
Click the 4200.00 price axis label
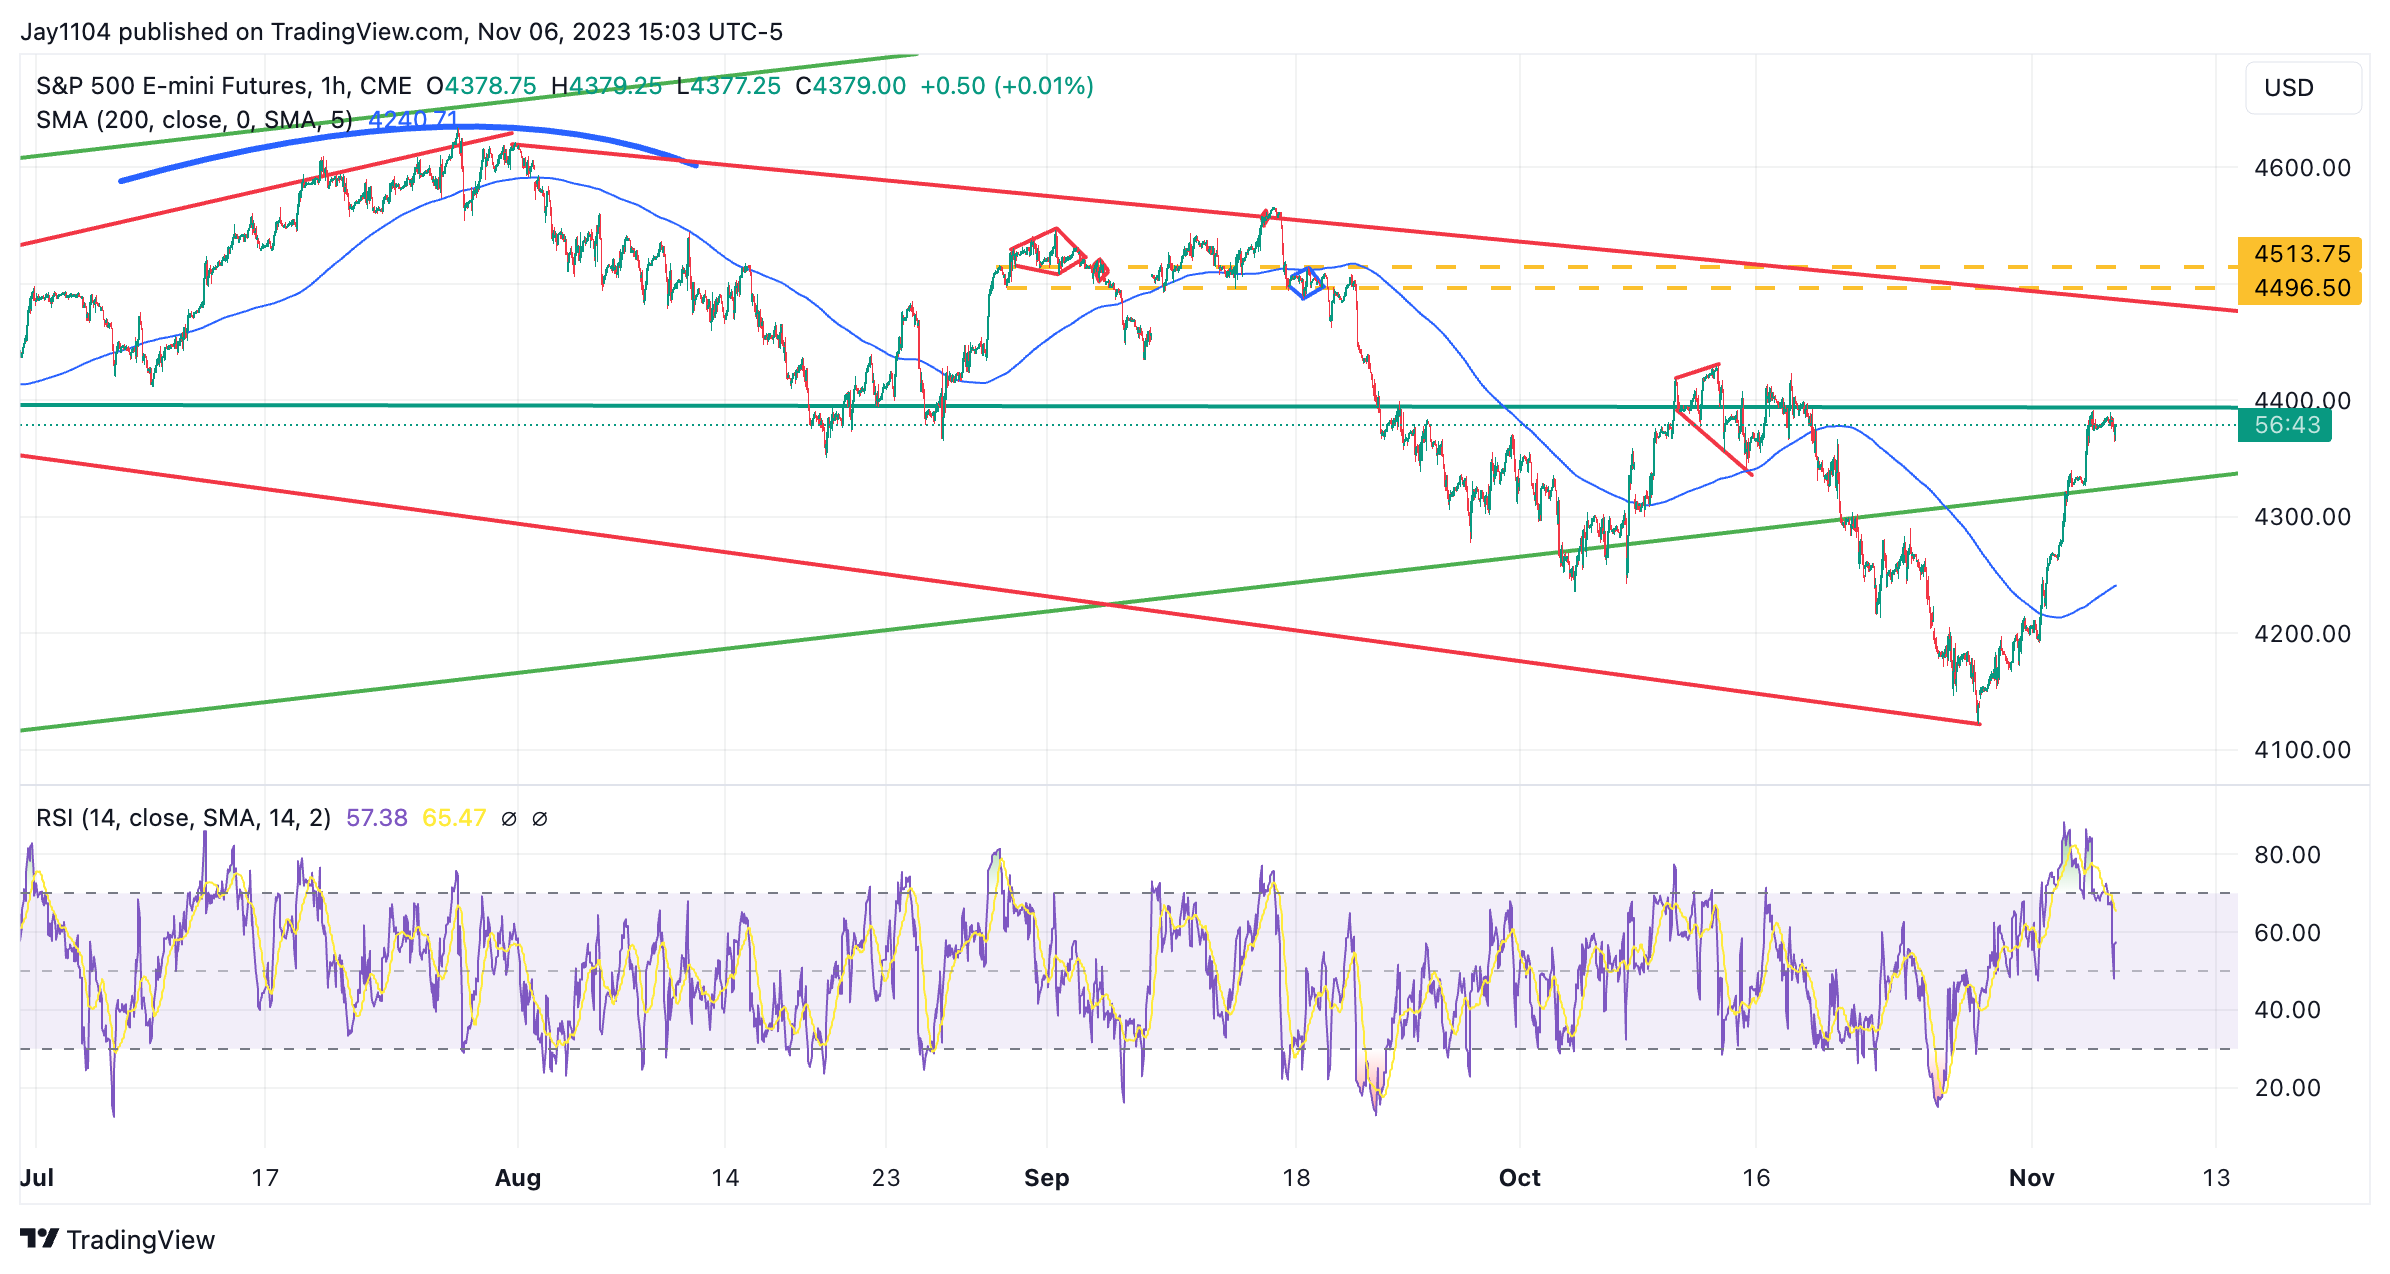click(x=2302, y=634)
